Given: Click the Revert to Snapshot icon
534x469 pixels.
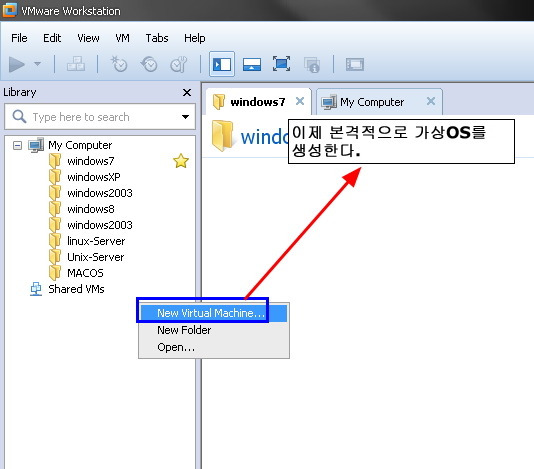Looking at the screenshot, I should [149, 64].
